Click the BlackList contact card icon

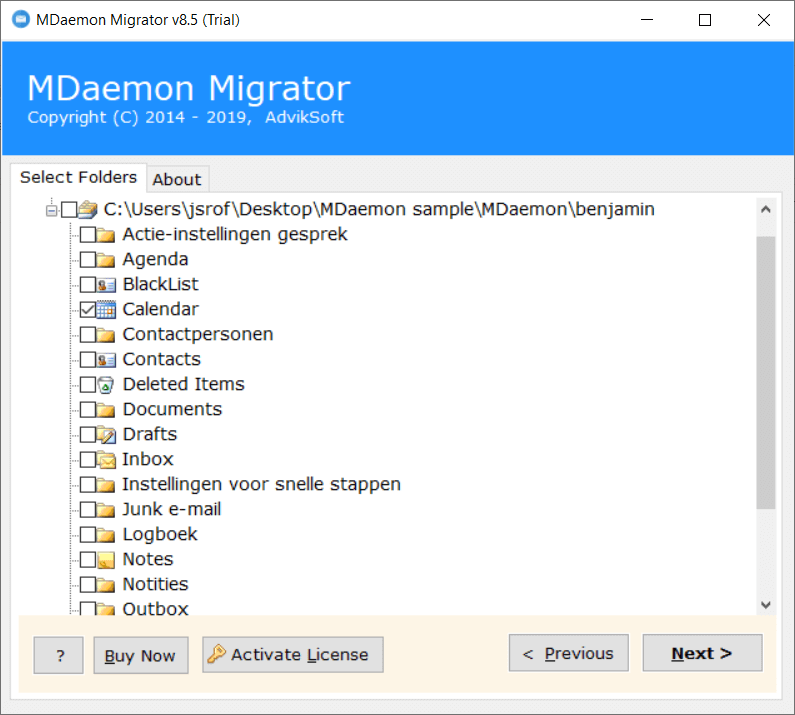click(x=106, y=285)
